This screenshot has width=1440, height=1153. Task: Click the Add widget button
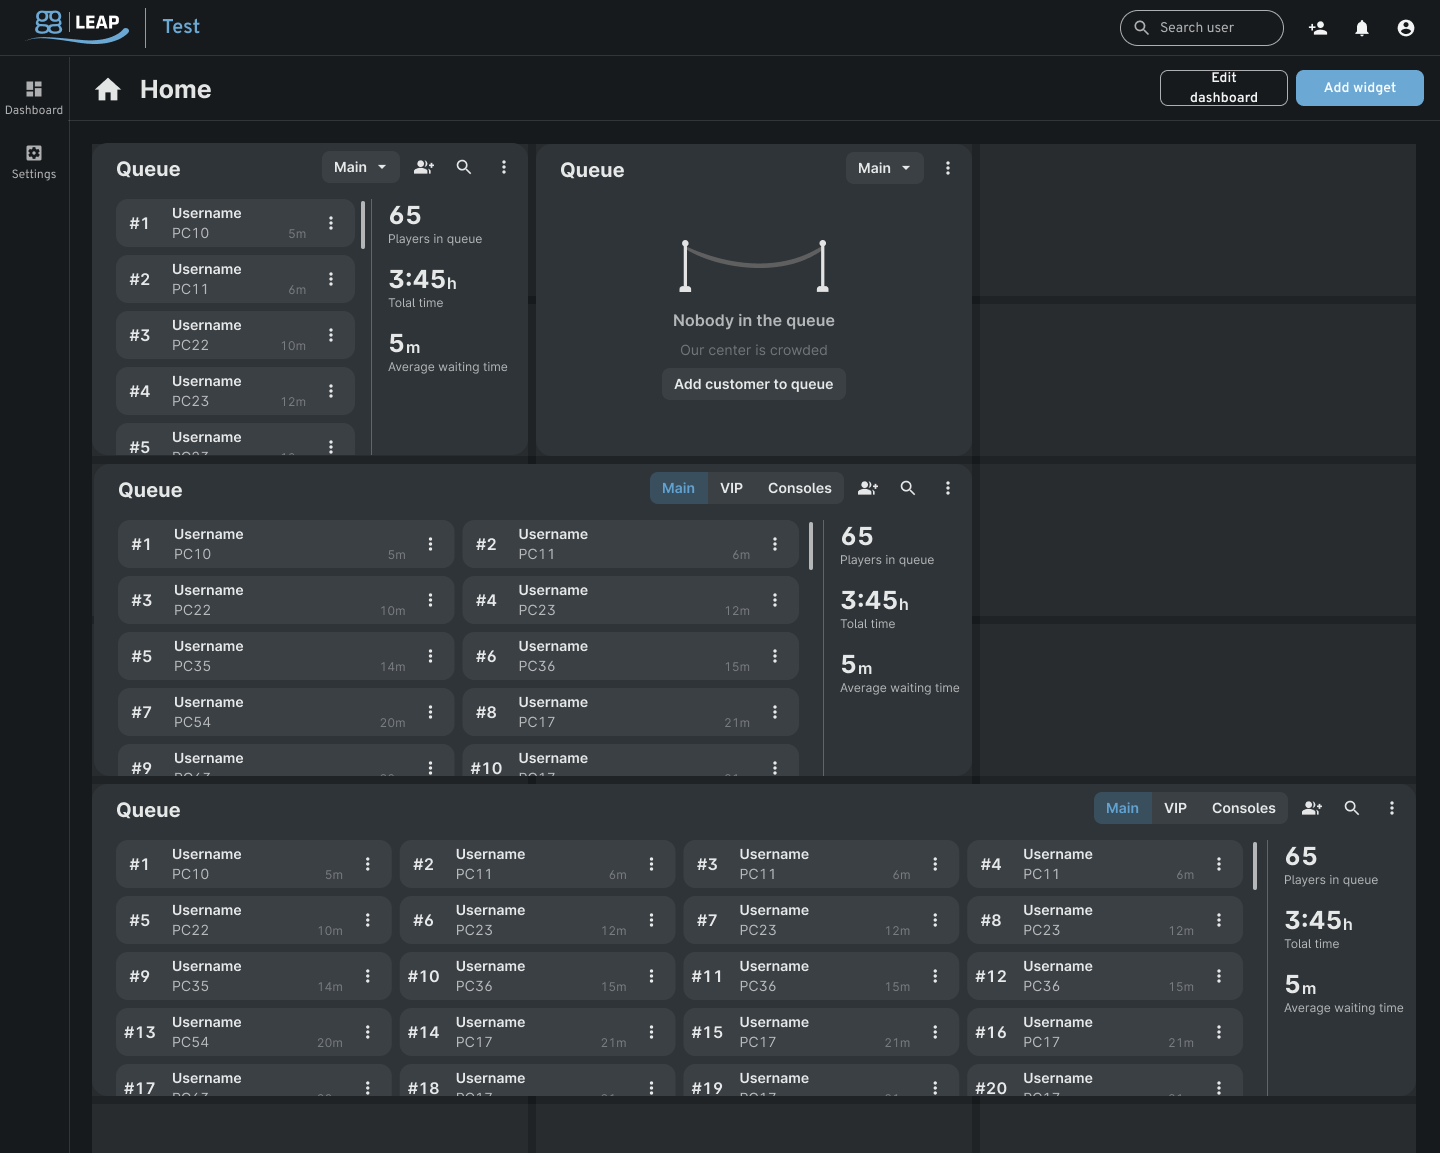click(x=1359, y=88)
